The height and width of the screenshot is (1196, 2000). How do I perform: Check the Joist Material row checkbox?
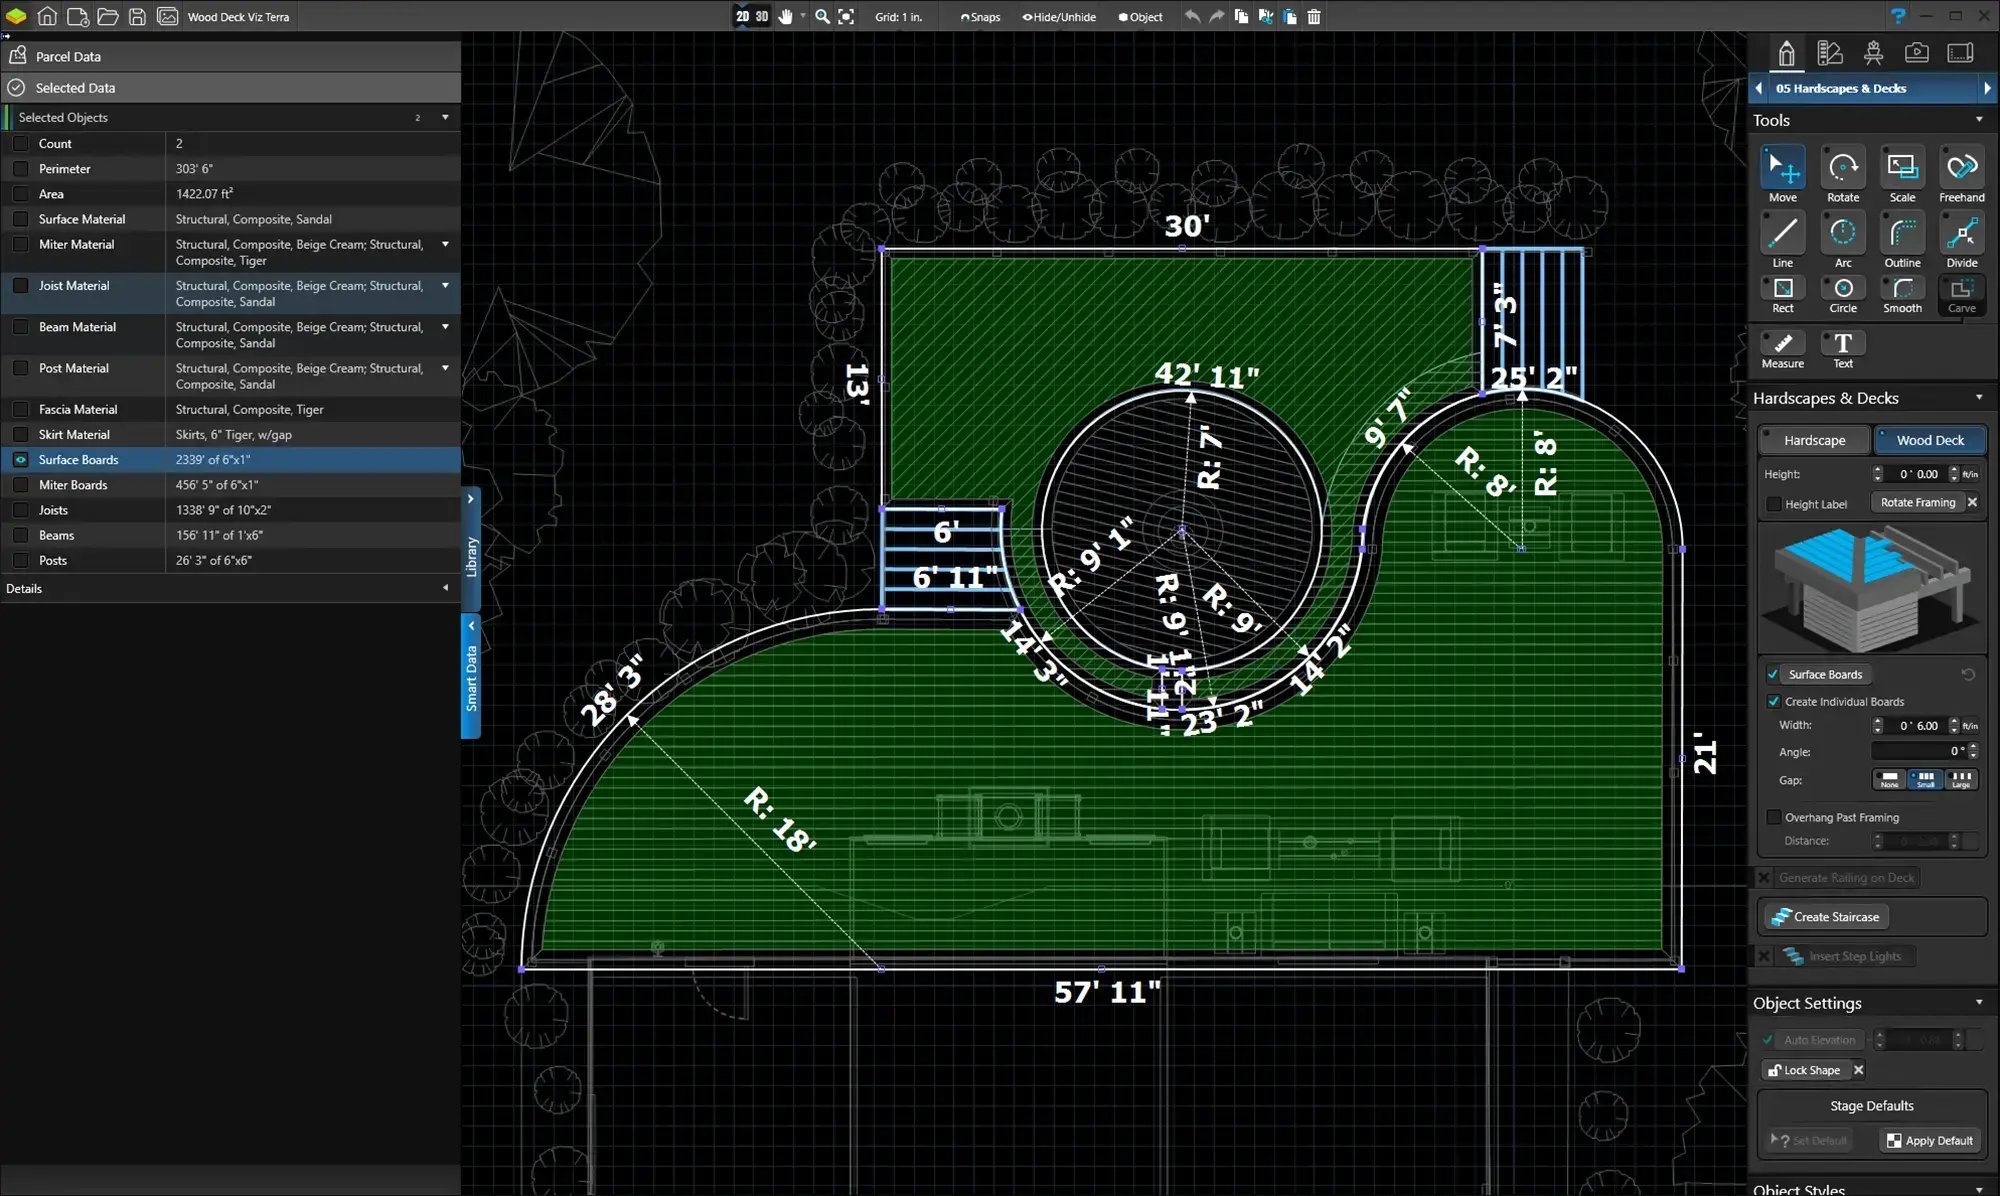click(20, 285)
